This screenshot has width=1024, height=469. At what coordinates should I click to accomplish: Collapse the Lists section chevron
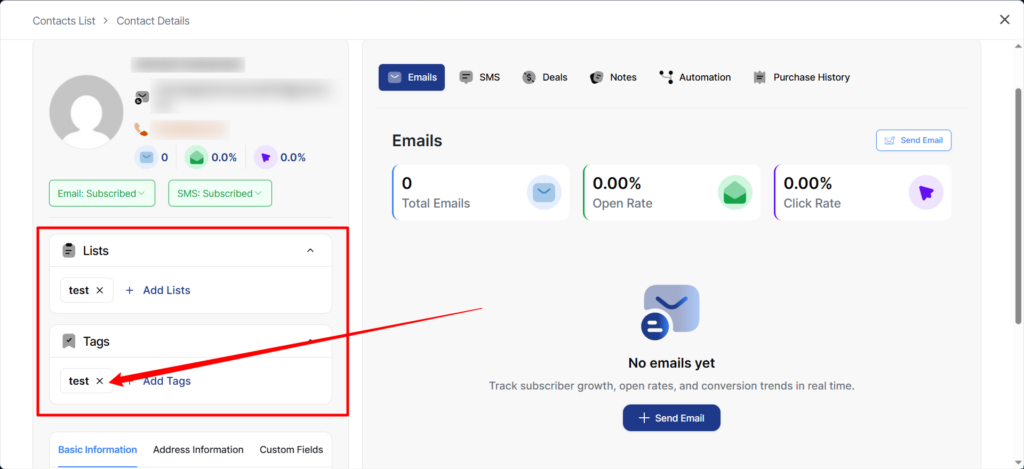point(310,250)
